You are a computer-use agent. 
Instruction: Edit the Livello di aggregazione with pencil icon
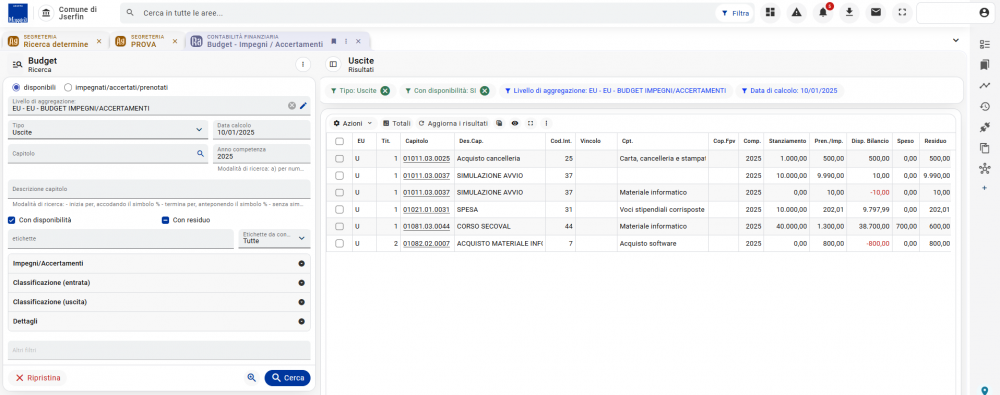[x=304, y=105]
